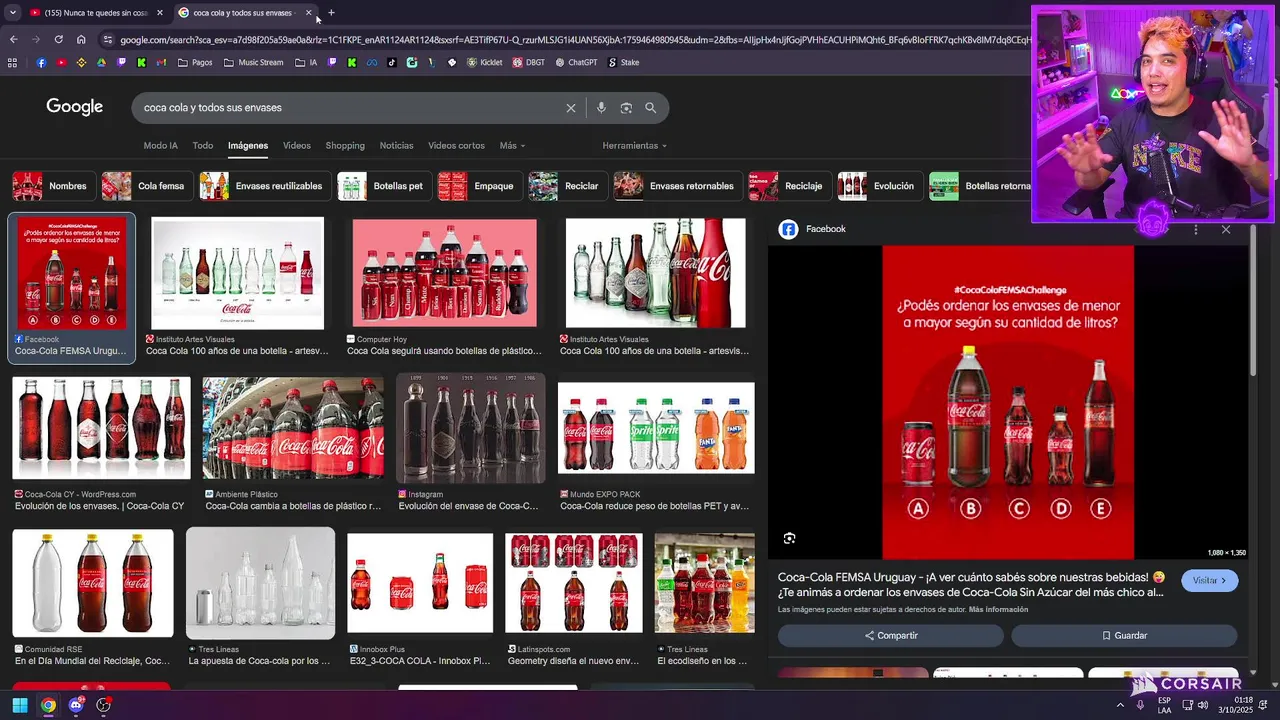This screenshot has height=720, width=1280.
Task: Open the apps grid in bookmarks bar
Action: tap(12, 62)
